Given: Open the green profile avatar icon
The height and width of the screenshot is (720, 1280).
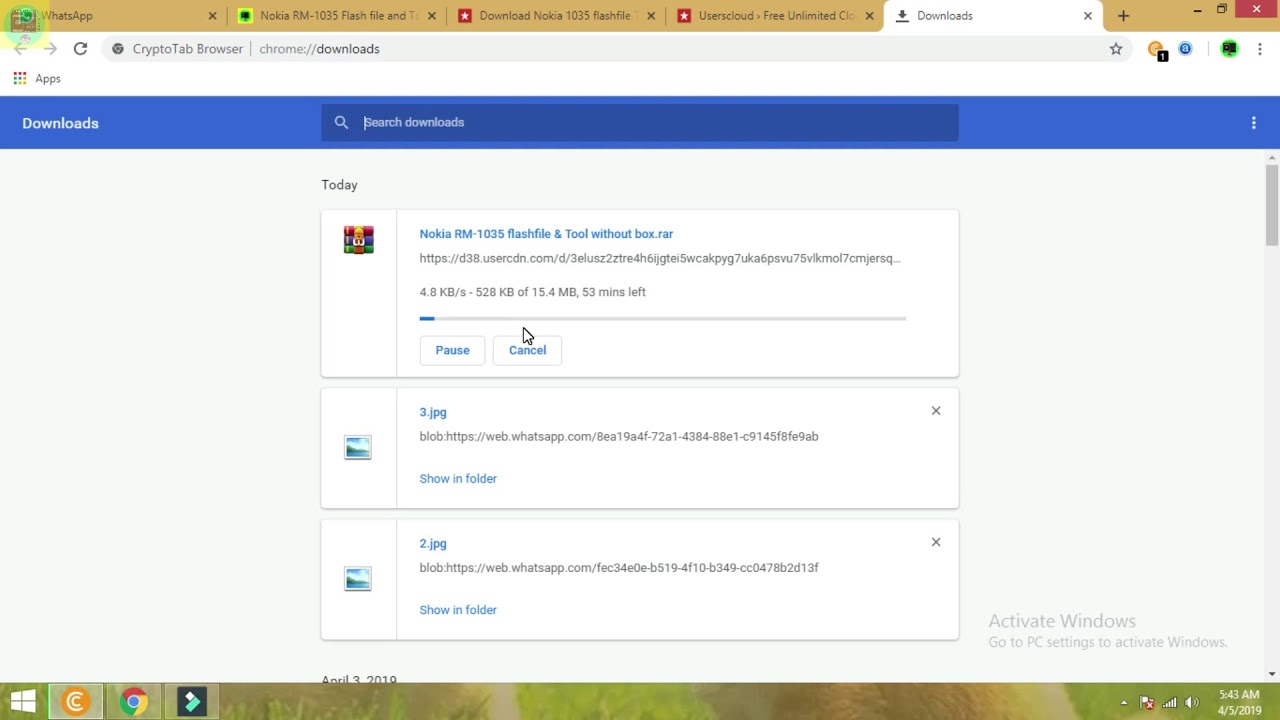Looking at the screenshot, I should coord(1229,49).
